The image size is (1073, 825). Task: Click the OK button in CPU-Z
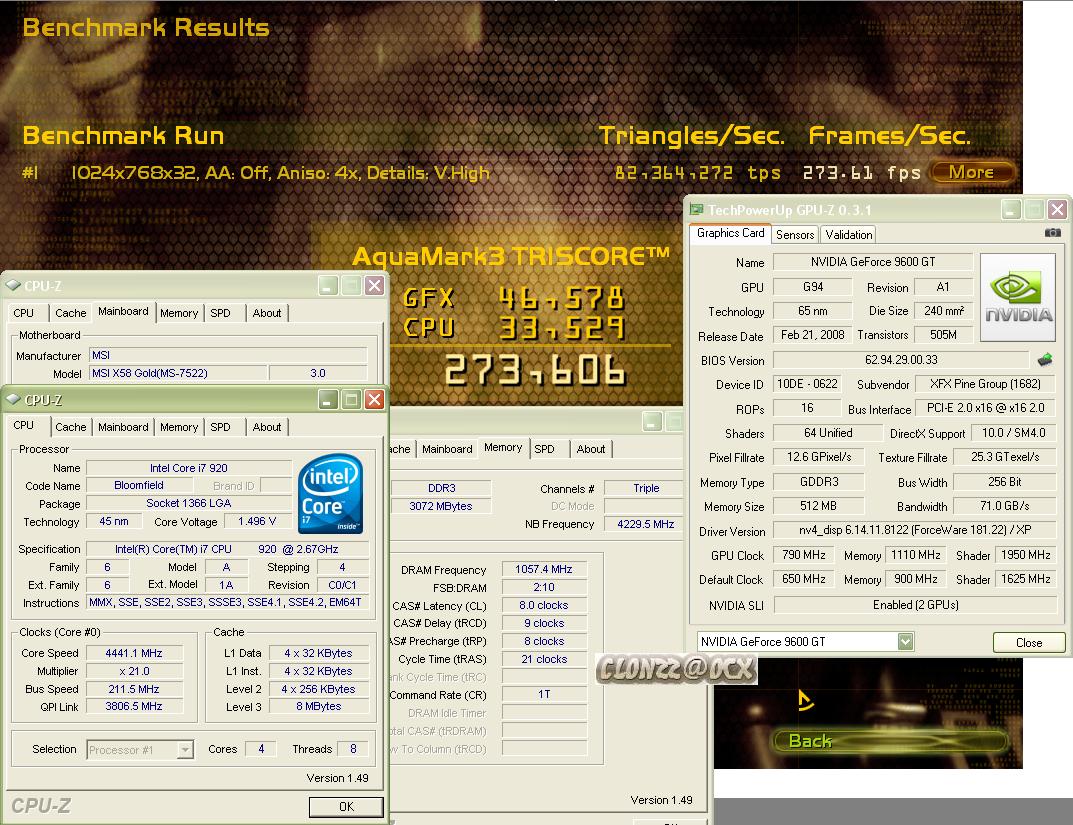[346, 807]
